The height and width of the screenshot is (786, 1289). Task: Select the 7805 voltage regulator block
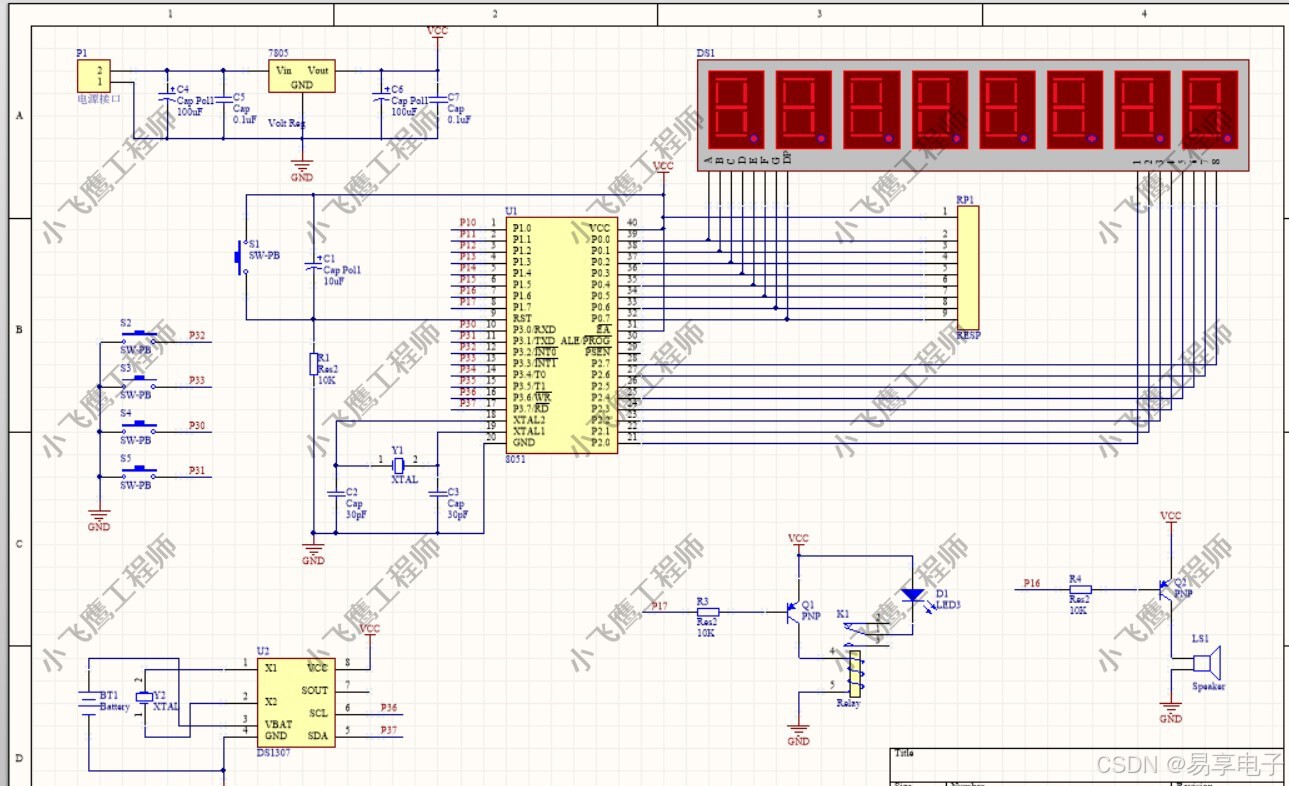pos(301,76)
